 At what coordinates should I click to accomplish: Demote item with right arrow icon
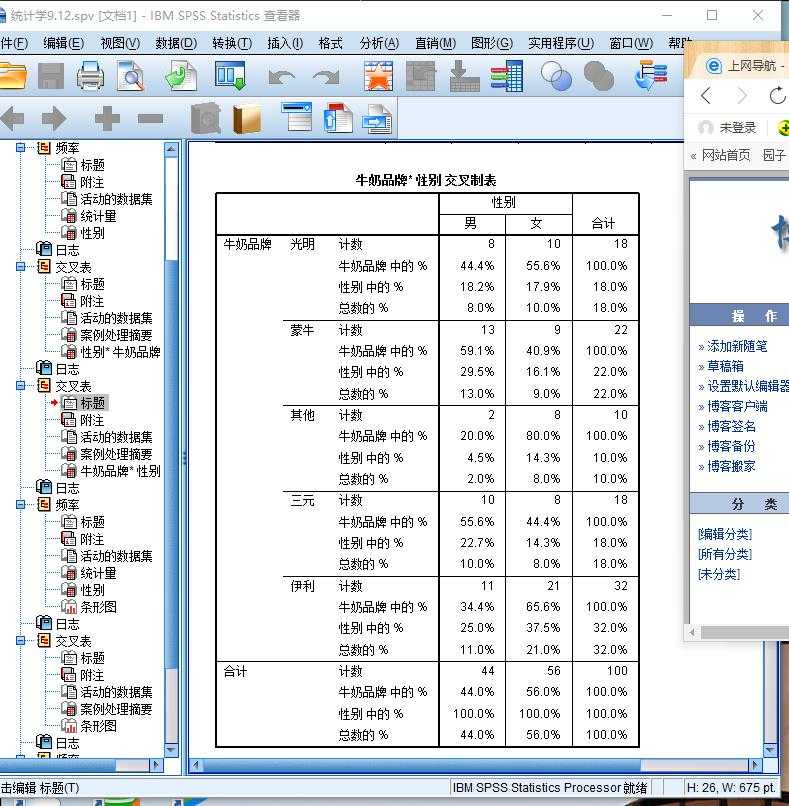pyautogui.click(x=54, y=119)
